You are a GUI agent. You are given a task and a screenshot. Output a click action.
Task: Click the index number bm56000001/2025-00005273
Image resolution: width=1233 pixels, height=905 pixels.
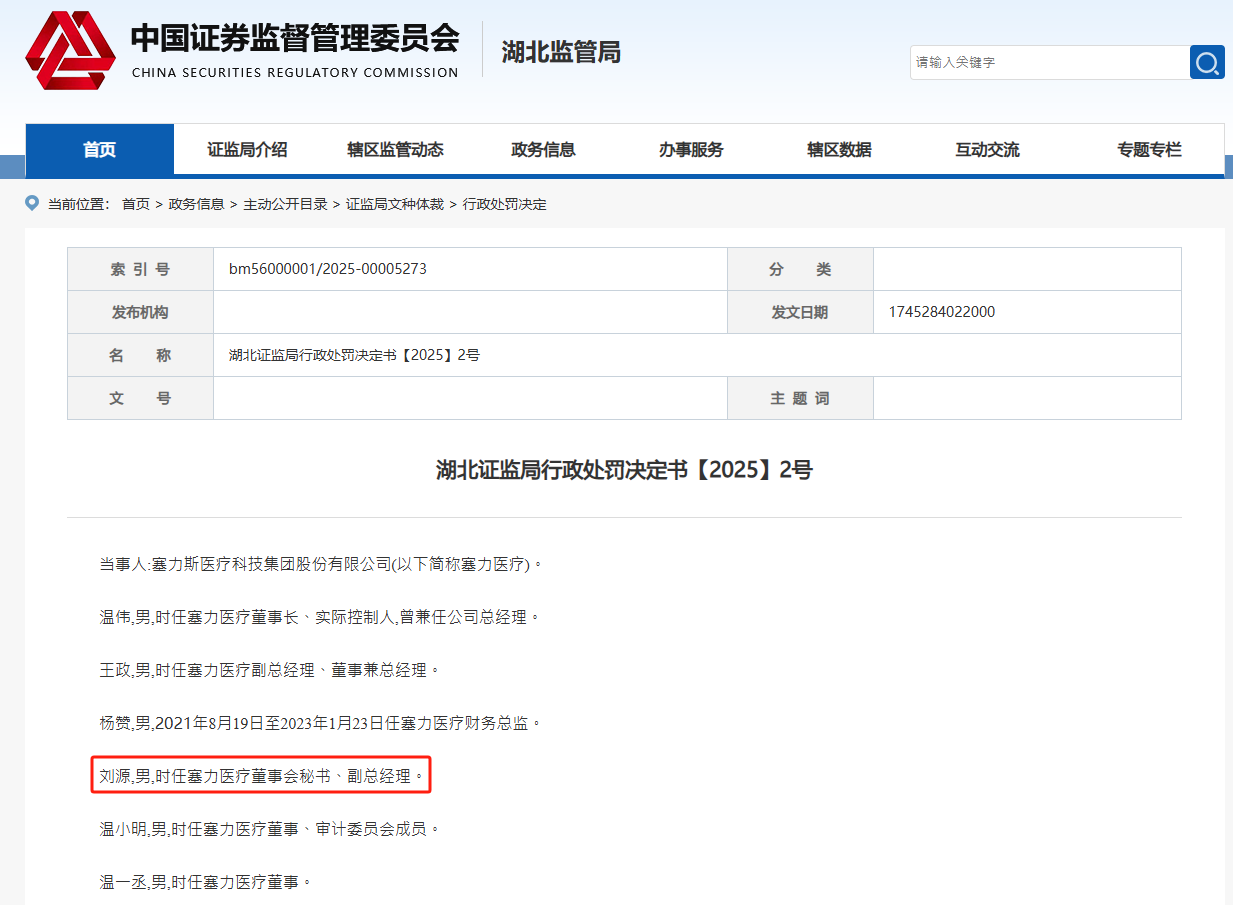point(328,269)
